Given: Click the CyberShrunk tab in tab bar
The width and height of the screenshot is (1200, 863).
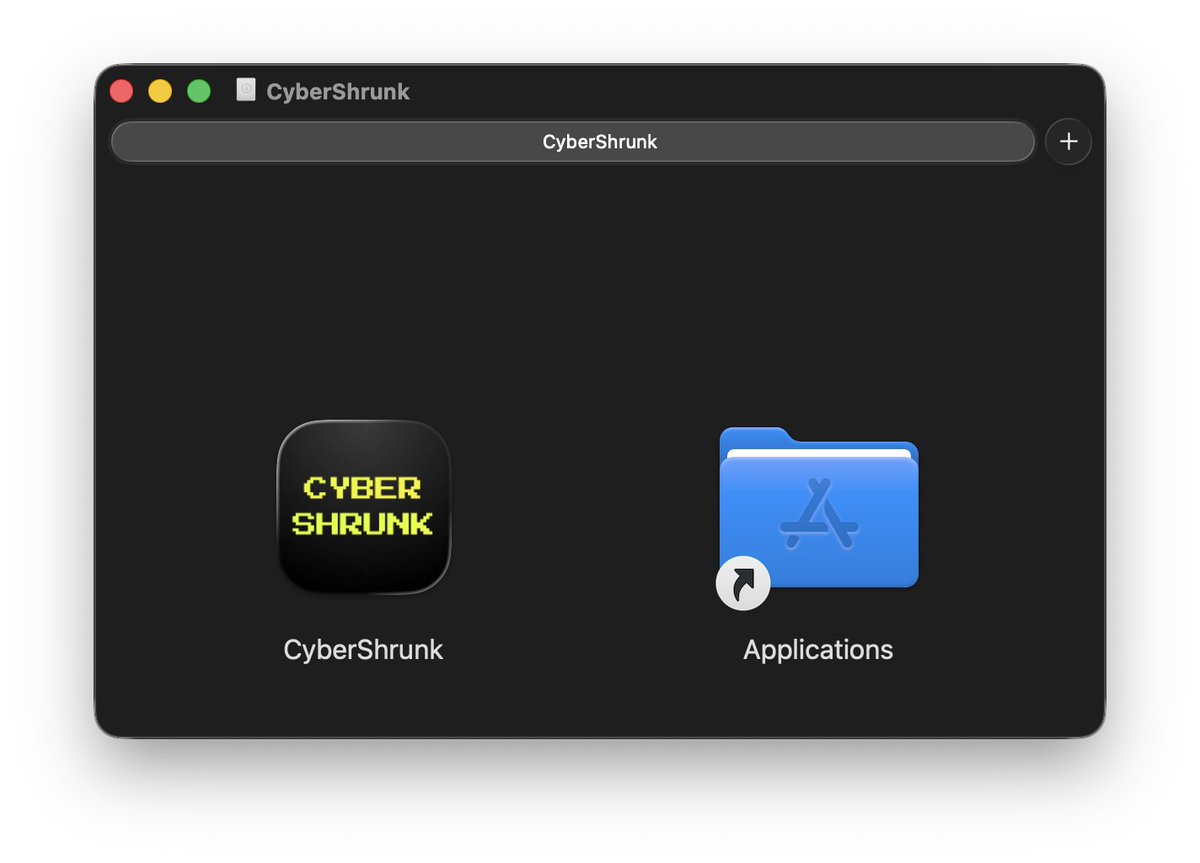Looking at the screenshot, I should click(572, 142).
